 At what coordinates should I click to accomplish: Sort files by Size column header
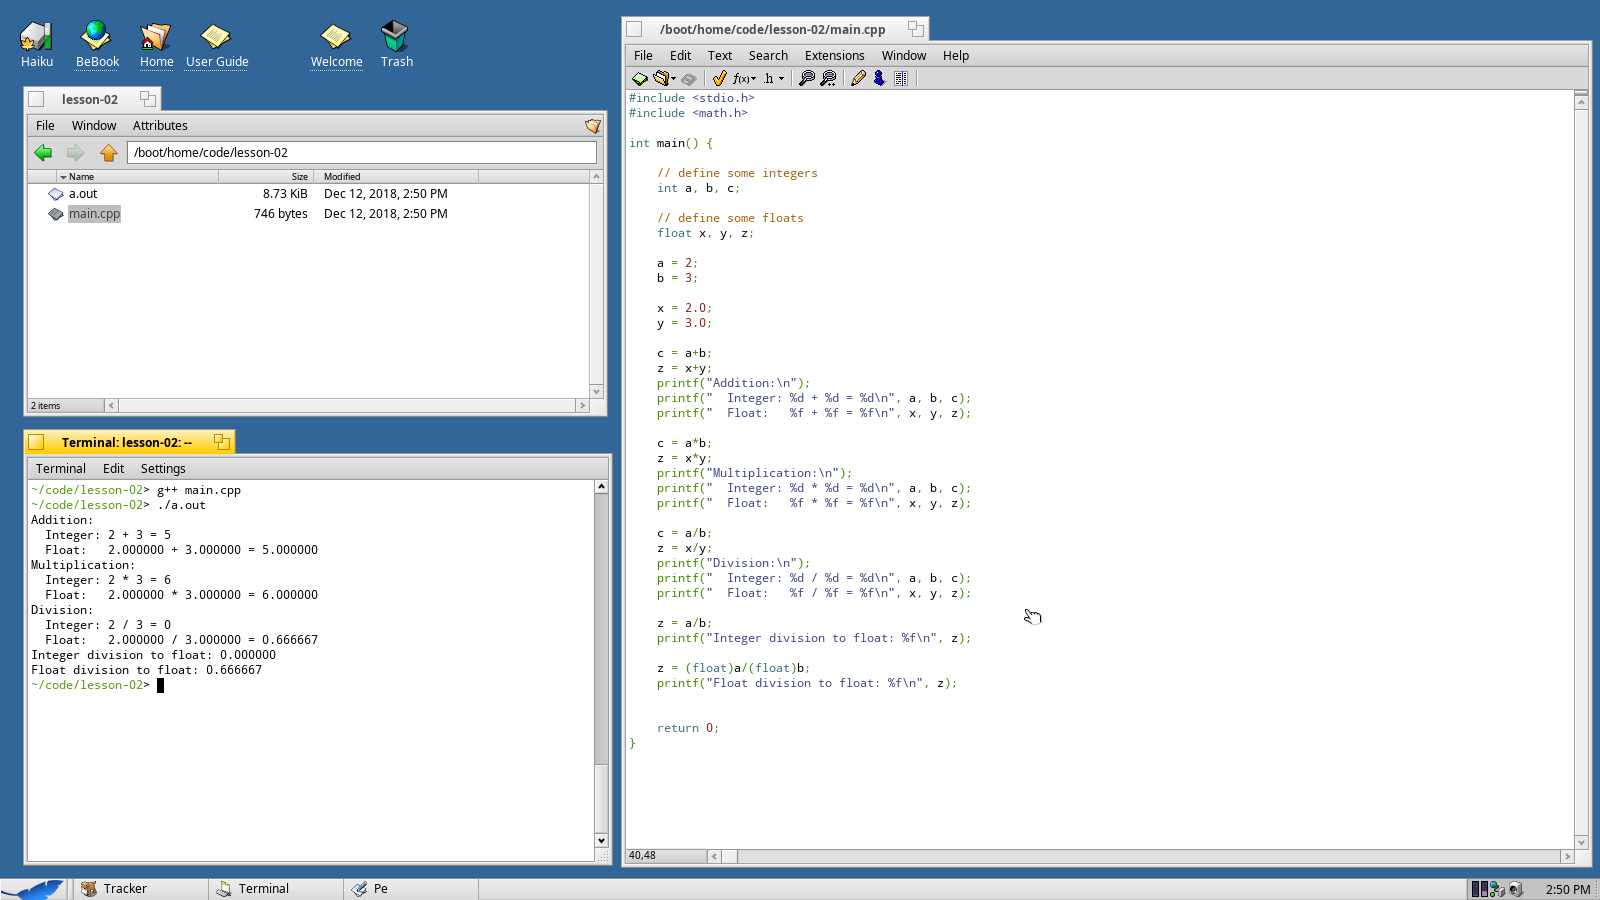(266, 176)
